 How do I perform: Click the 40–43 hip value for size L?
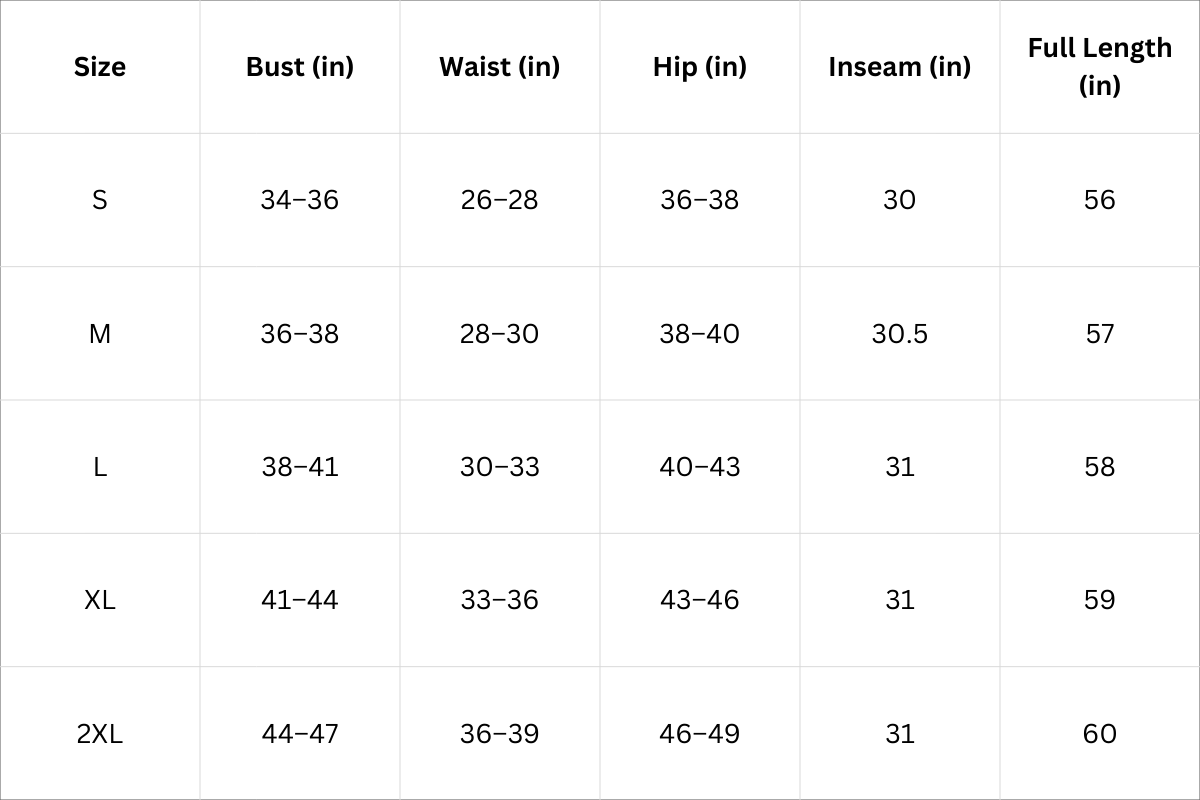click(700, 467)
